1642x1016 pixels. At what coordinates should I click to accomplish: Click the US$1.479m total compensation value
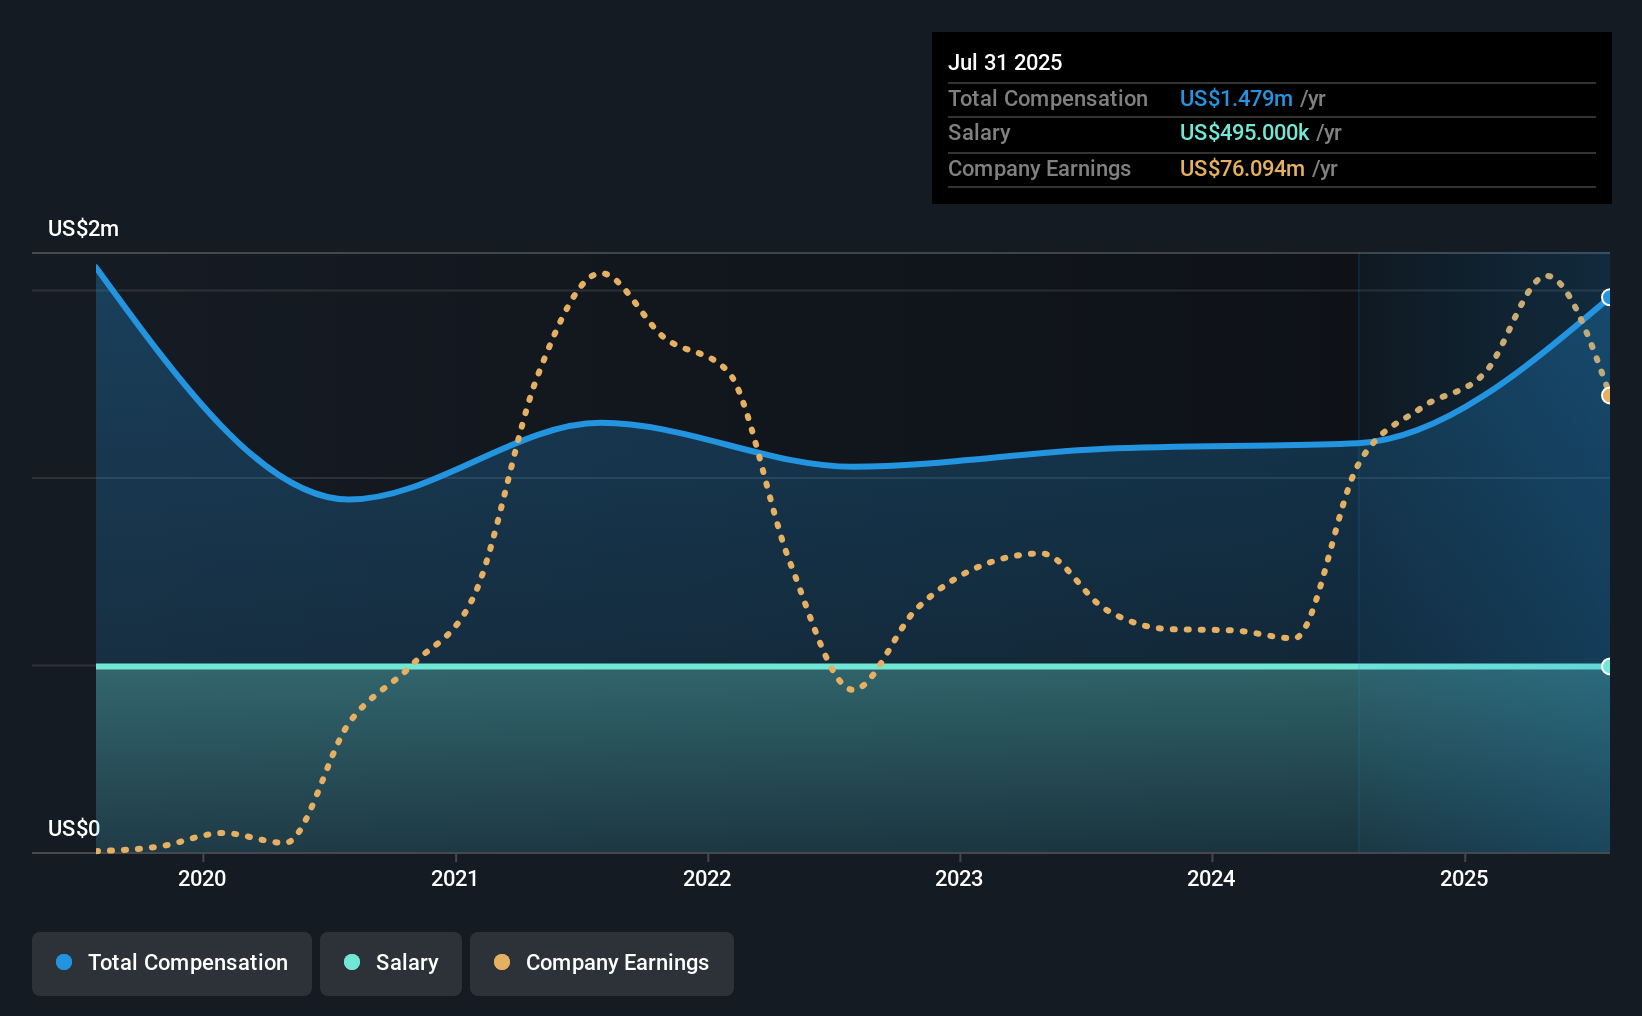[1236, 98]
